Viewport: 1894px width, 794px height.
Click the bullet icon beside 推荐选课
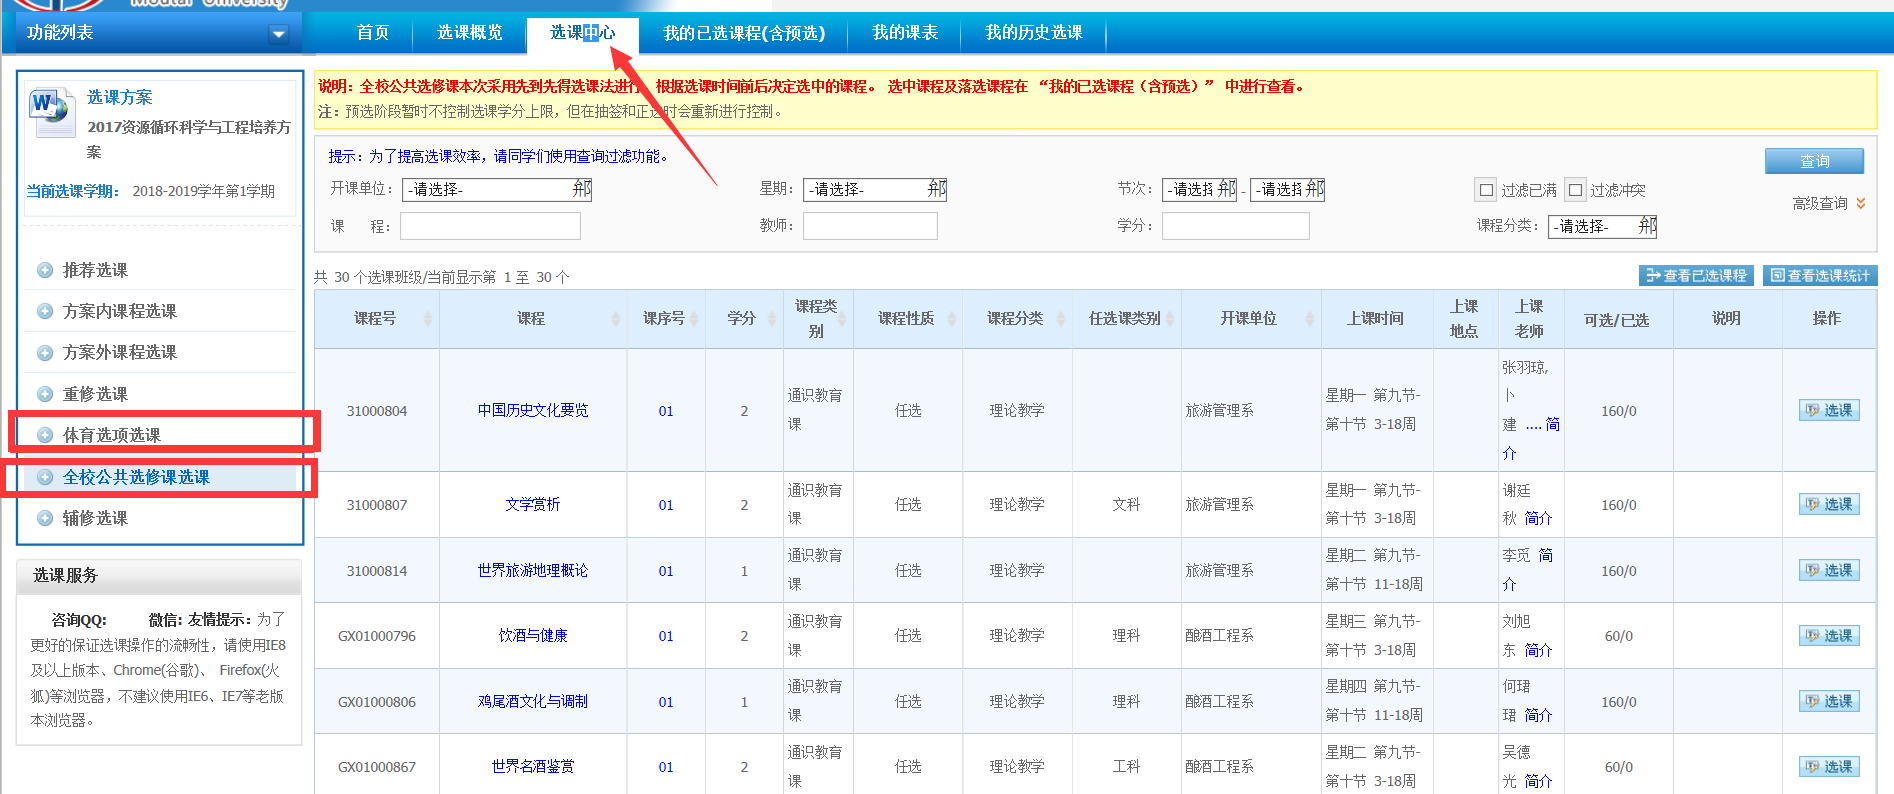tap(45, 270)
